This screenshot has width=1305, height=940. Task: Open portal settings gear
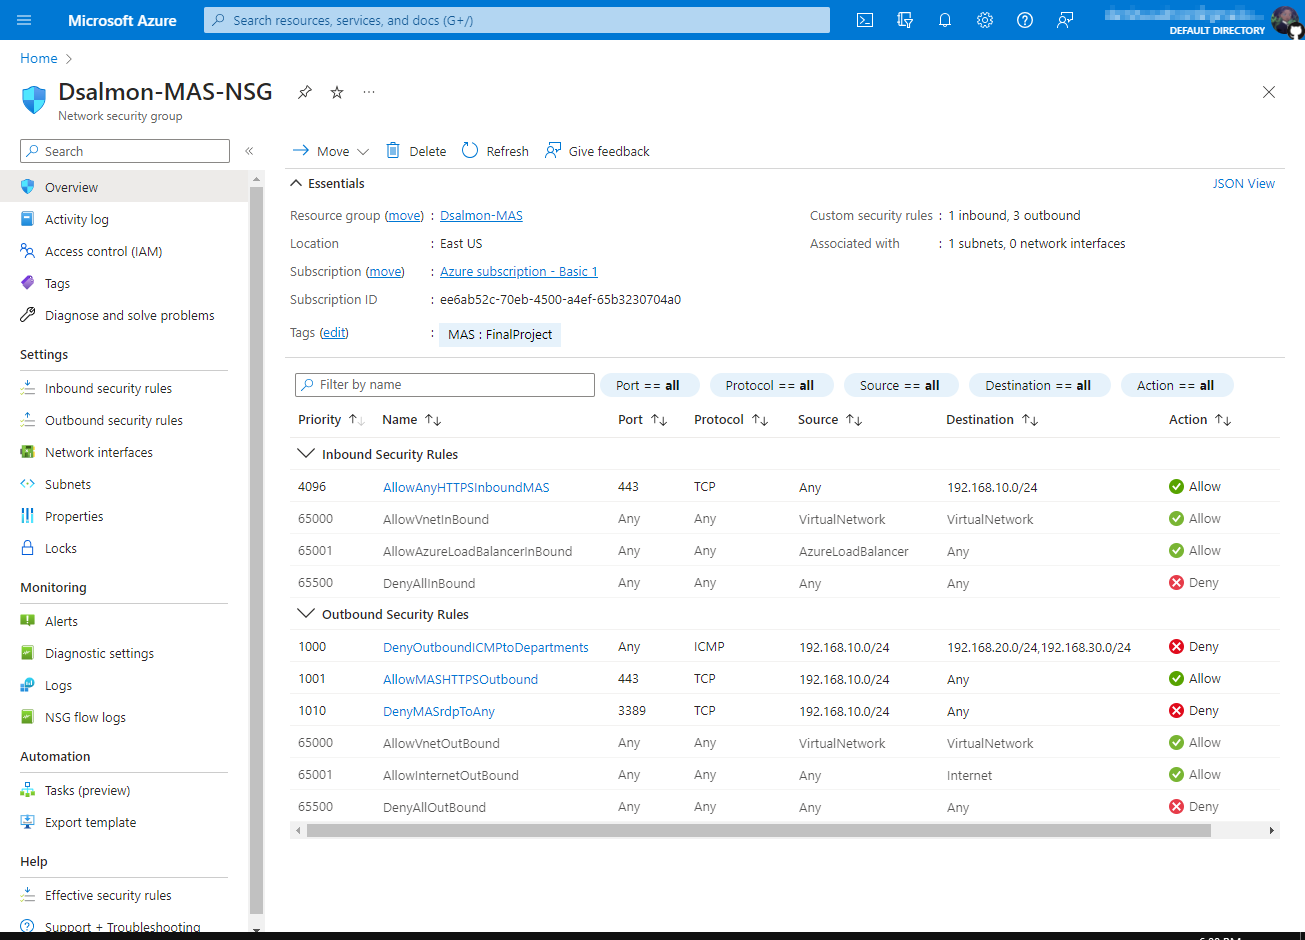click(x=985, y=20)
